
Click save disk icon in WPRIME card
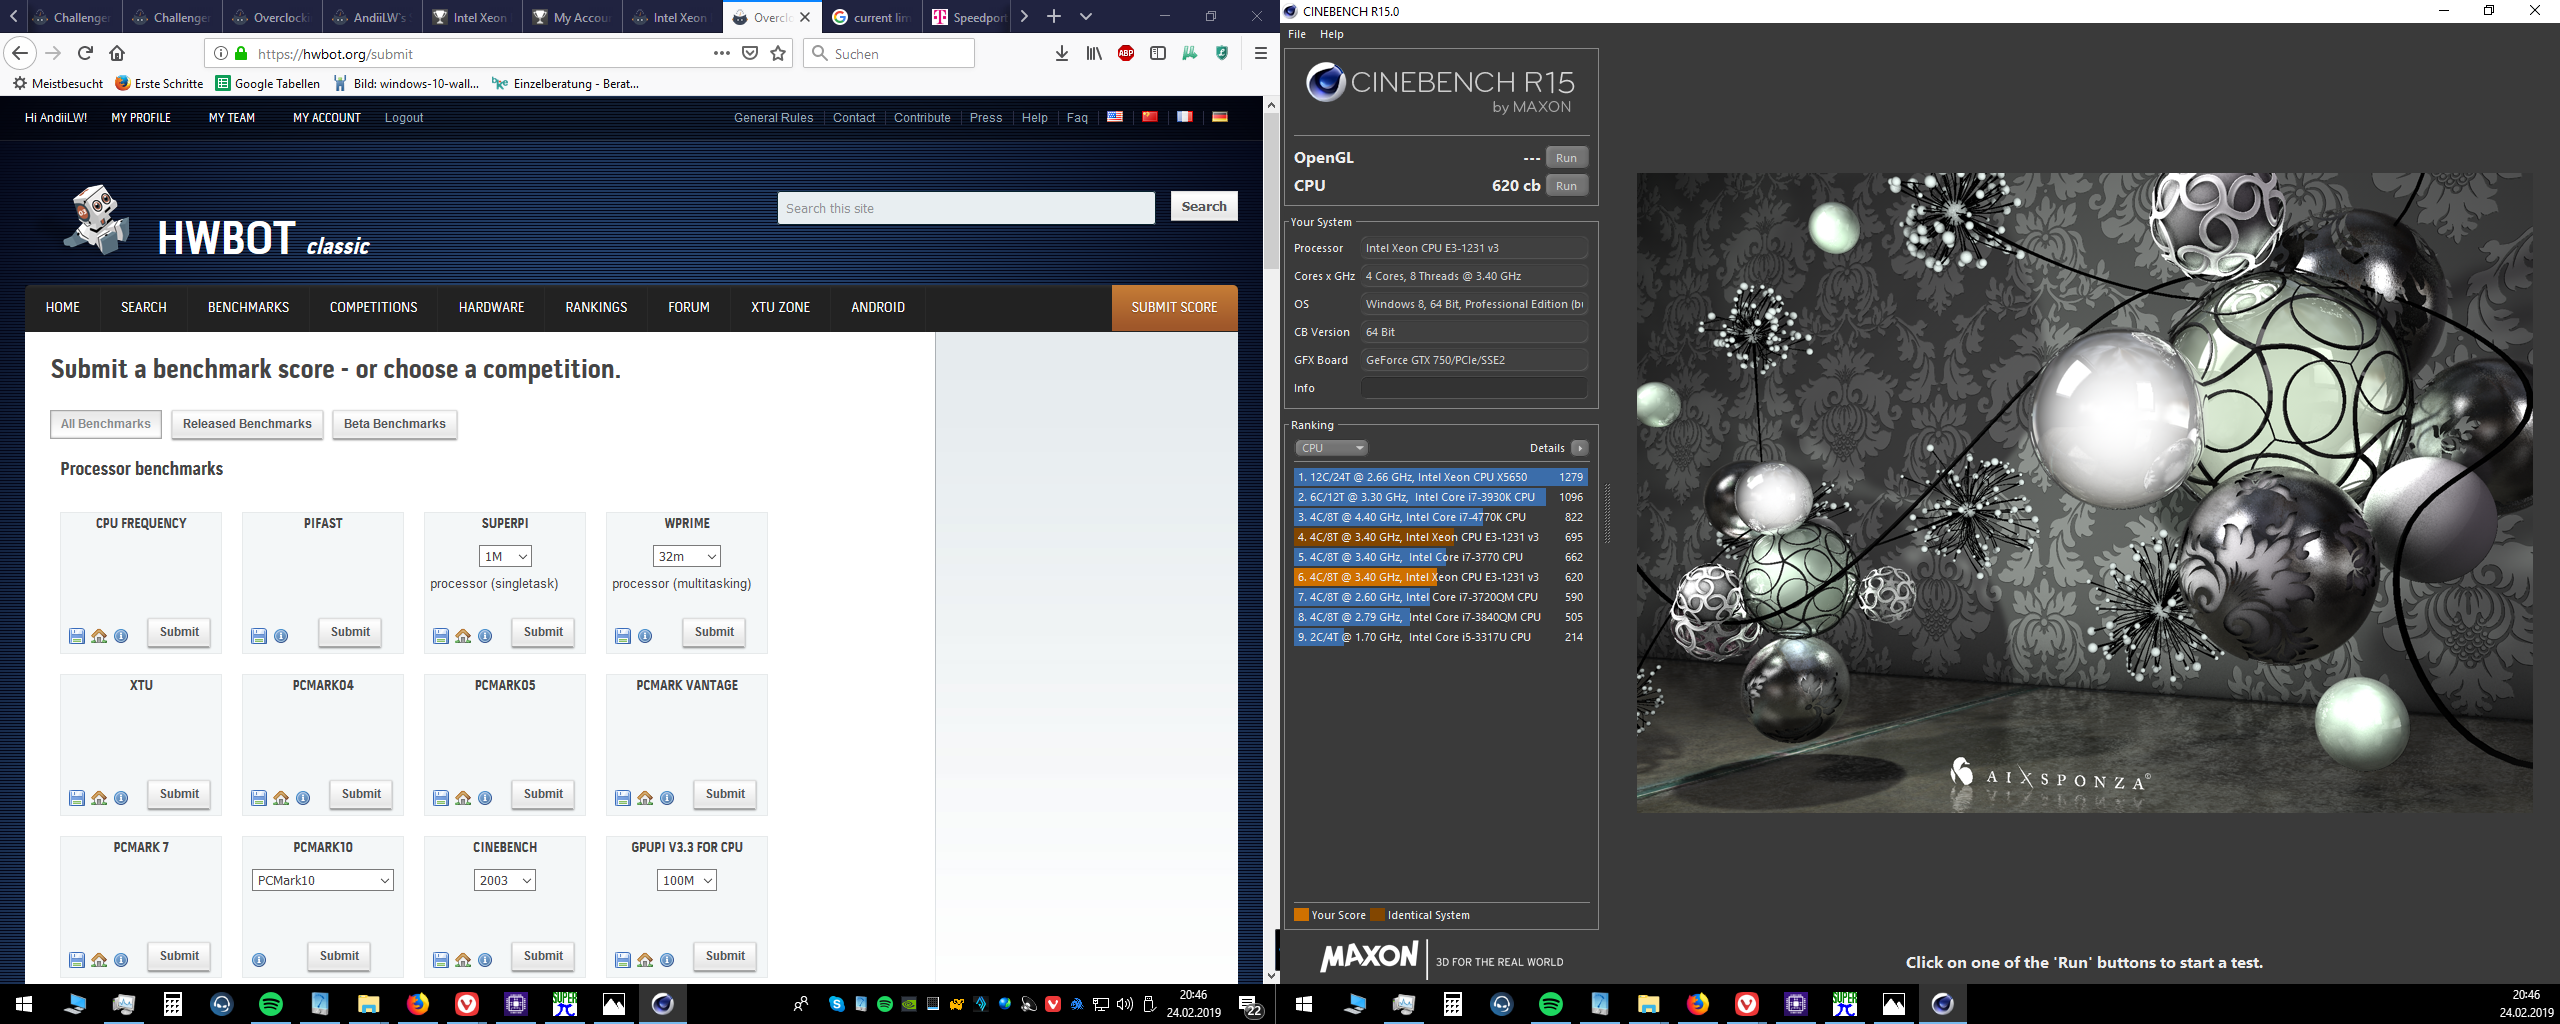(623, 636)
